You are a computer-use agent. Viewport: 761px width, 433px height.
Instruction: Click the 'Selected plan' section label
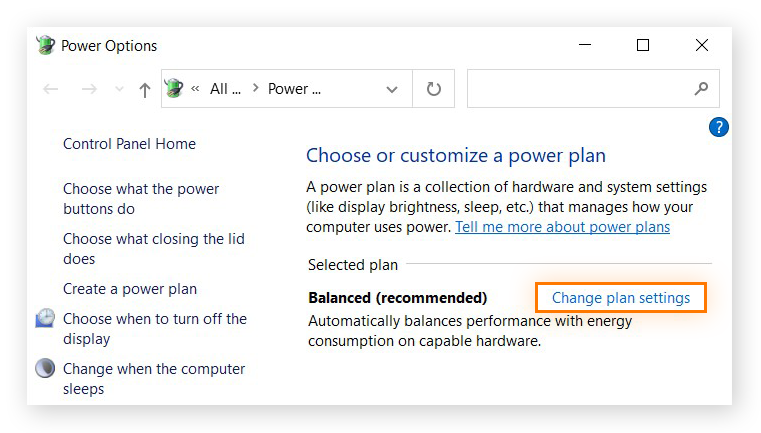click(x=353, y=265)
